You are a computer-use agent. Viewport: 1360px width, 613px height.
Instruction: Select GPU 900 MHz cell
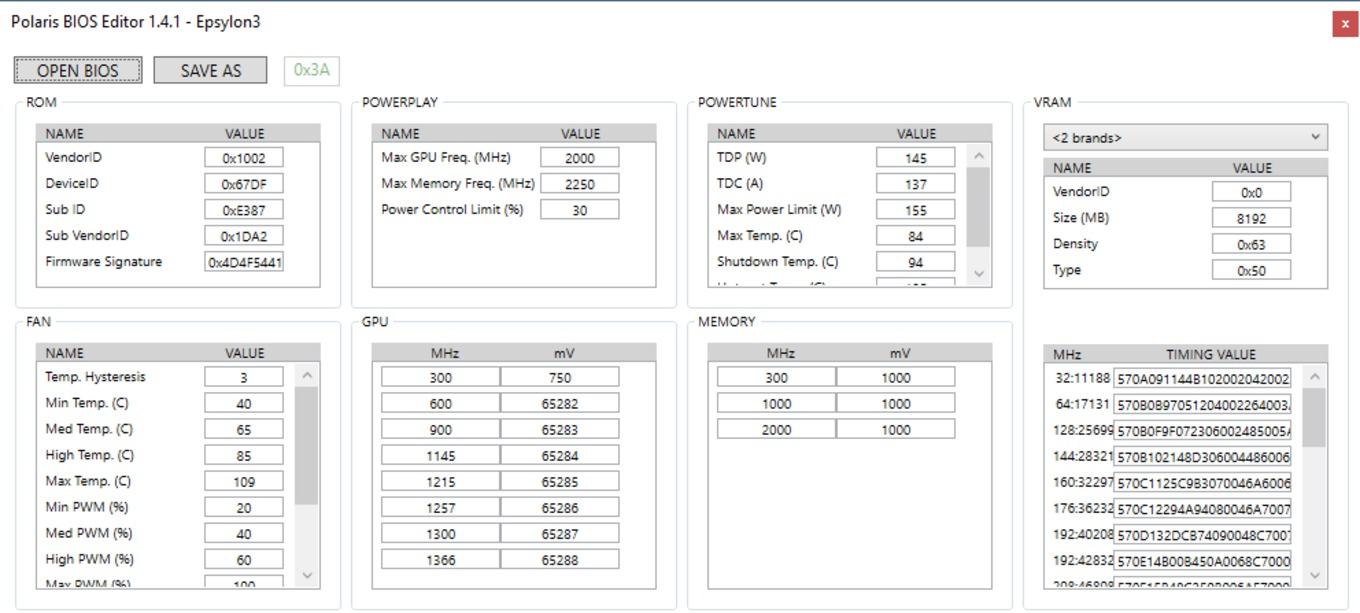click(441, 429)
